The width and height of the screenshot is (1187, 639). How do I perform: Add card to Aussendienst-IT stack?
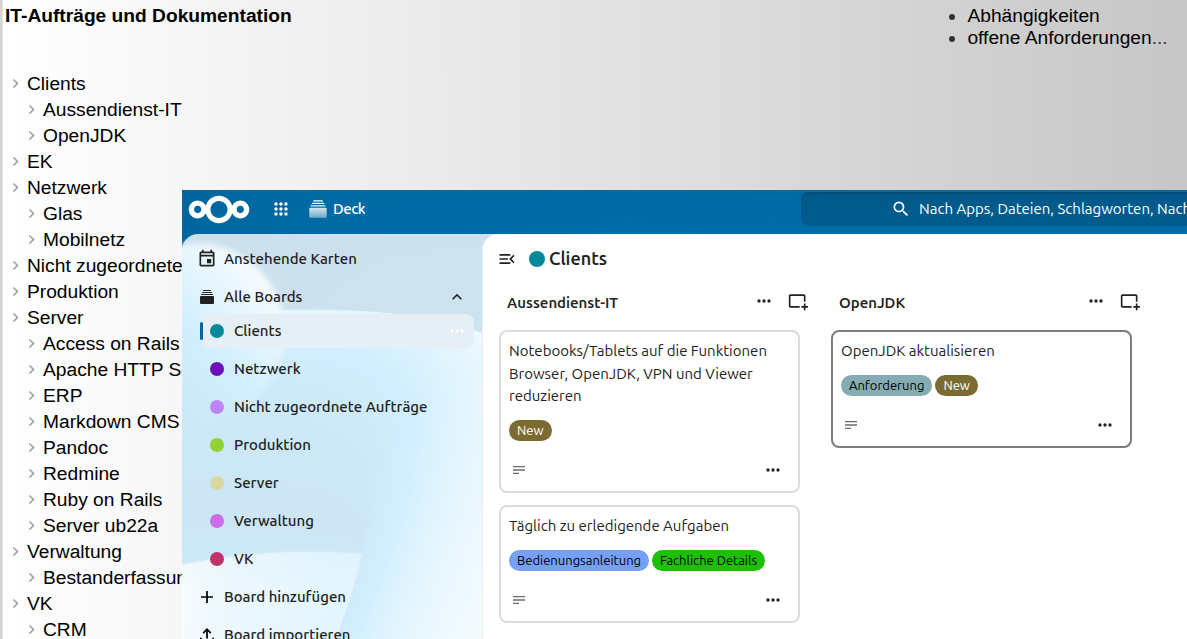(798, 302)
